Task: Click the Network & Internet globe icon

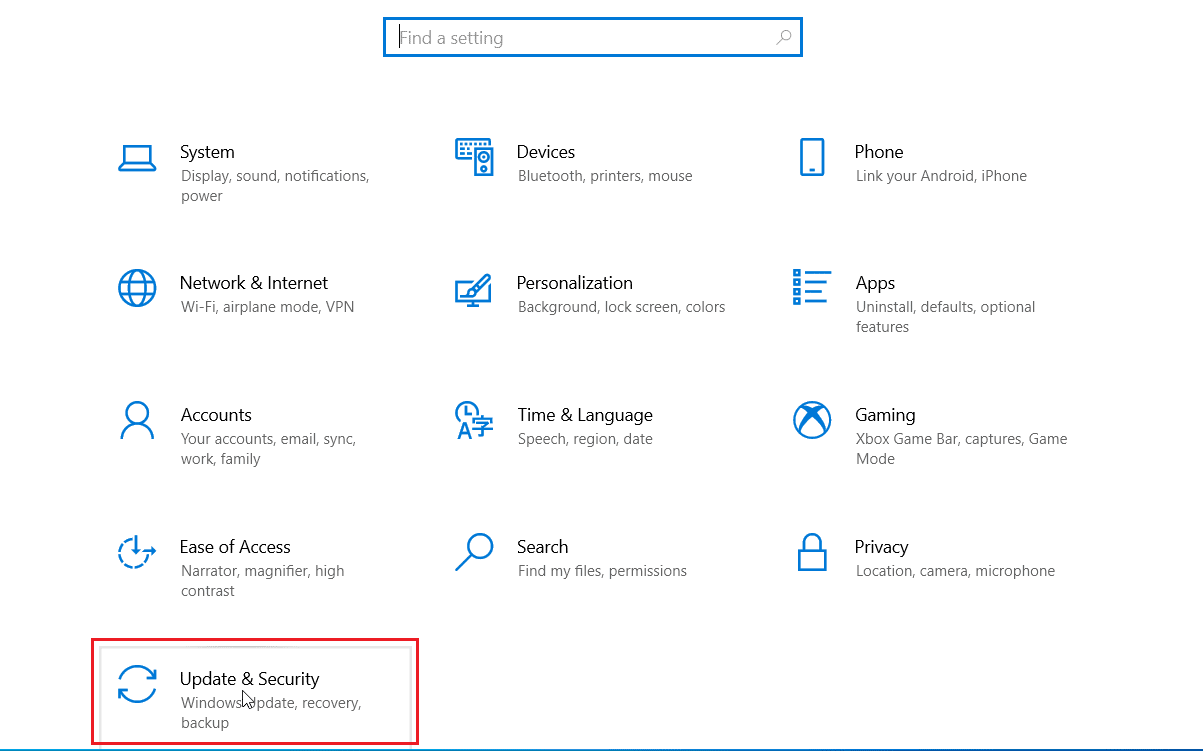Action: click(x=137, y=288)
